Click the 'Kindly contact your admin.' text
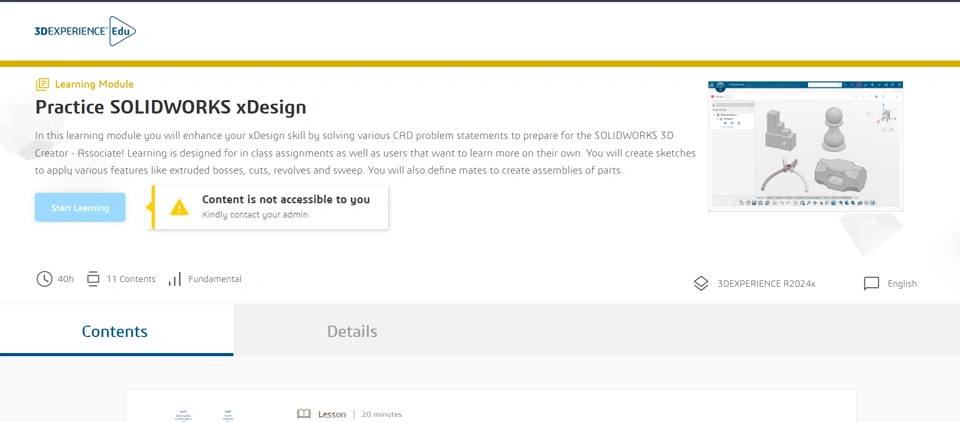This screenshot has height=422, width=960. [x=257, y=215]
